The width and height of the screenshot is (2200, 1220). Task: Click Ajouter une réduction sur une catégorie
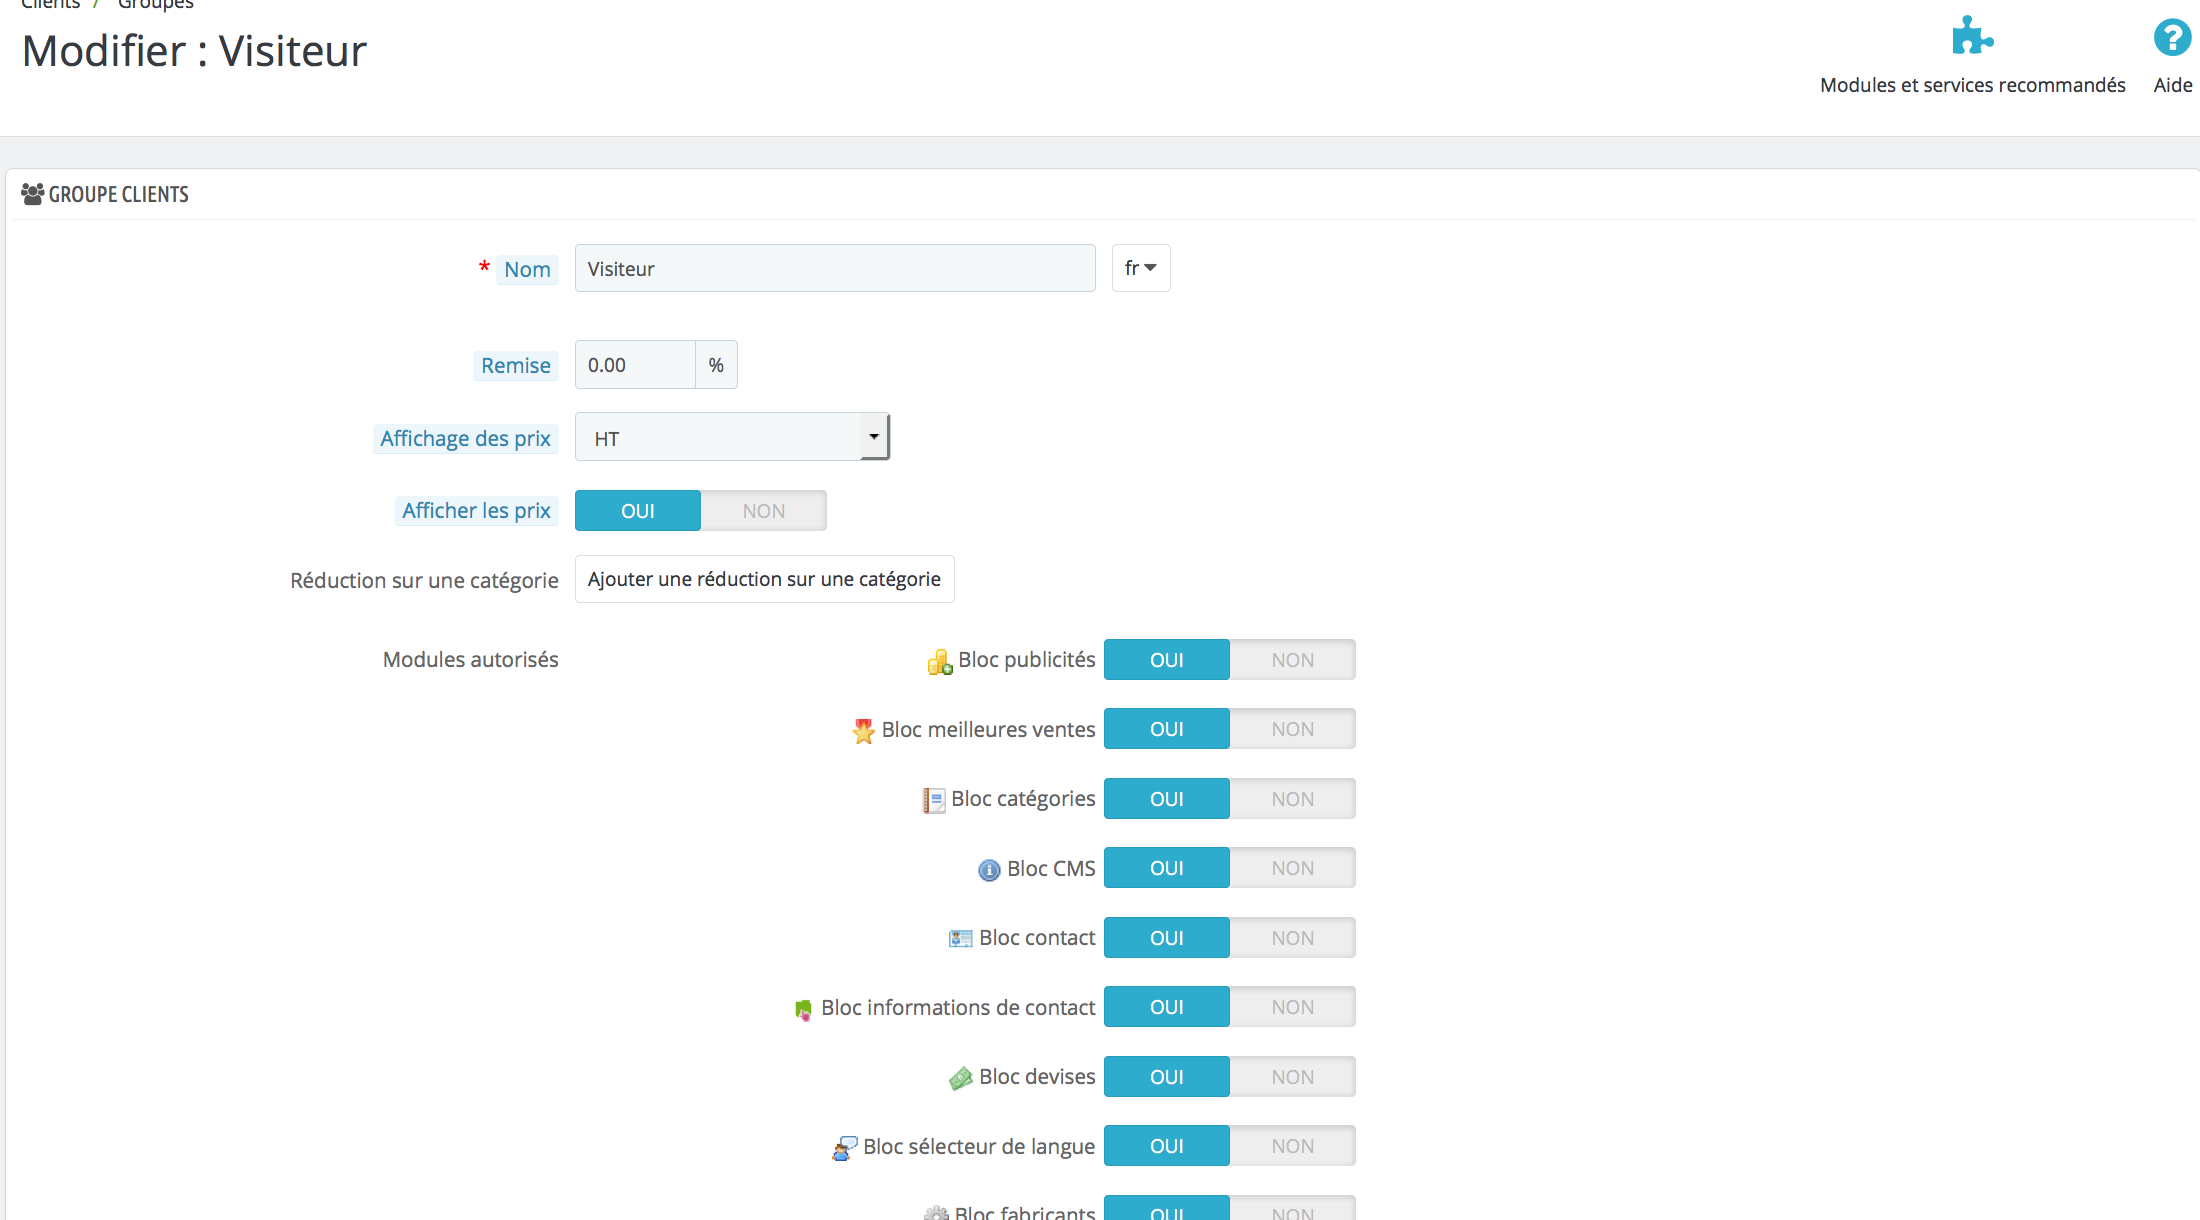pos(764,579)
